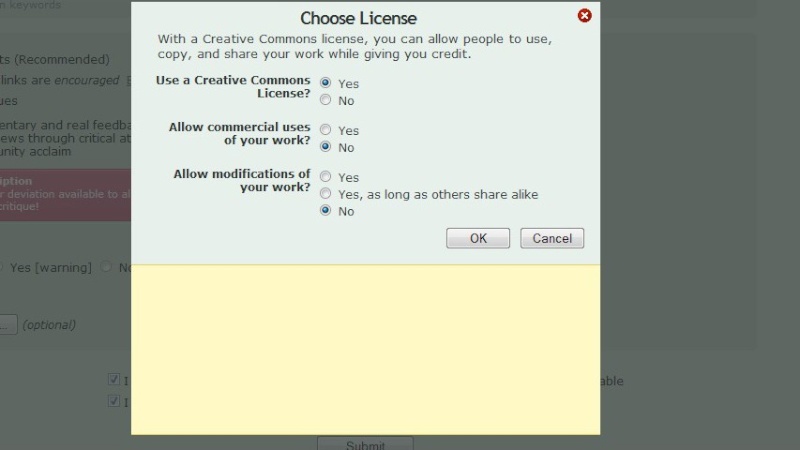Toggle the upper checkbox in background page
The height and width of the screenshot is (450, 800).
tap(114, 379)
